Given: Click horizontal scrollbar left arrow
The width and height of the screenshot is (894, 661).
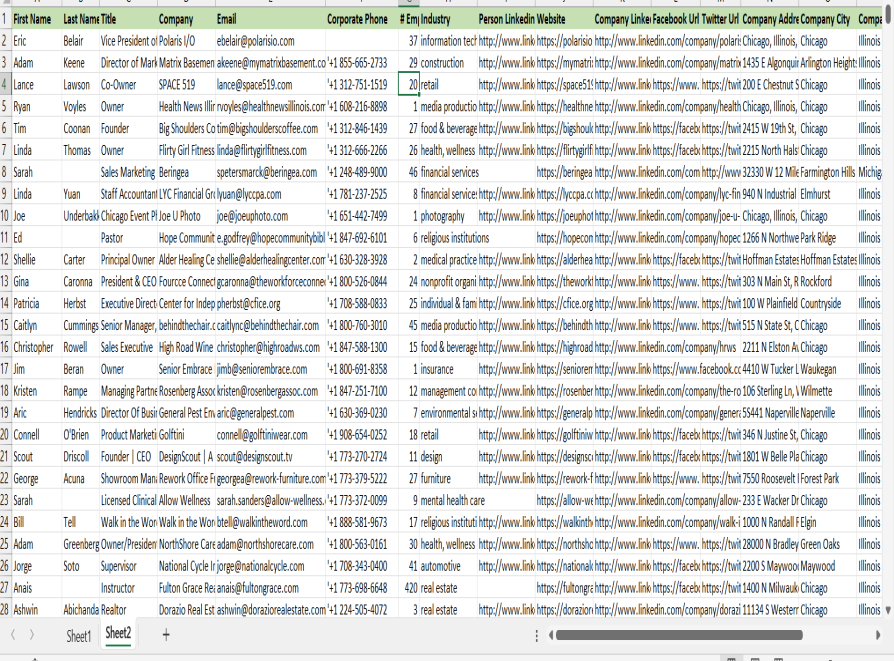Looking at the screenshot, I should 551,635.
